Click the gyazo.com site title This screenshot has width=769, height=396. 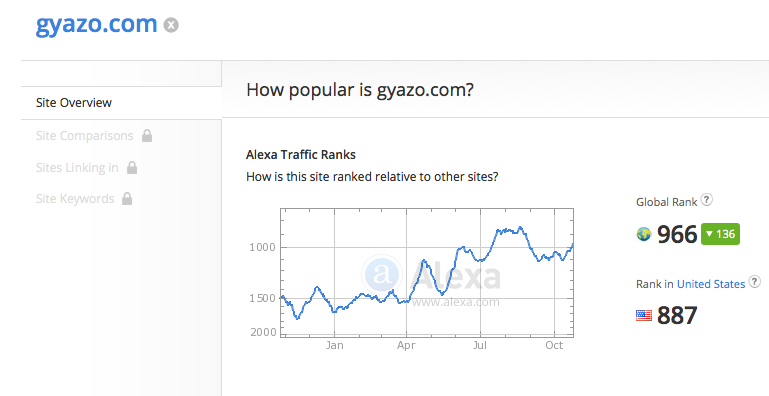click(x=96, y=24)
